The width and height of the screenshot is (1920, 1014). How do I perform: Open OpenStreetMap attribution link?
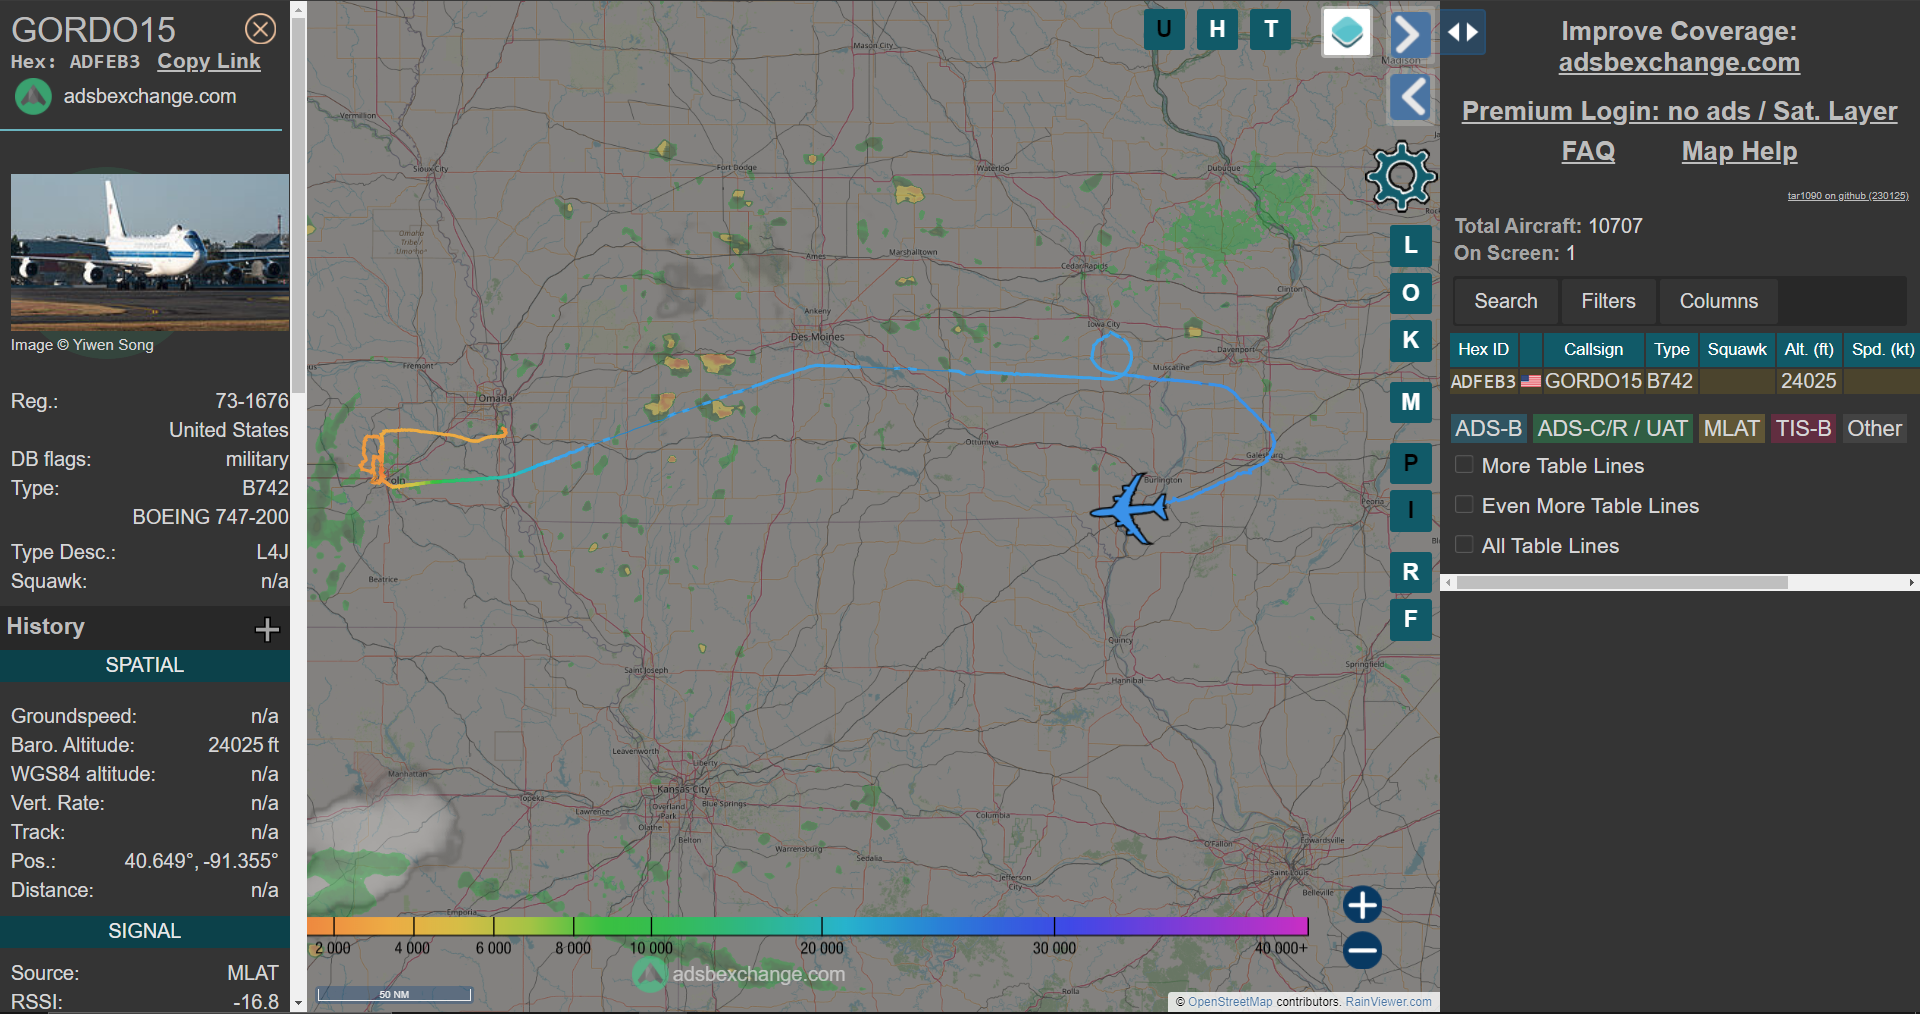pyautogui.click(x=1230, y=1001)
